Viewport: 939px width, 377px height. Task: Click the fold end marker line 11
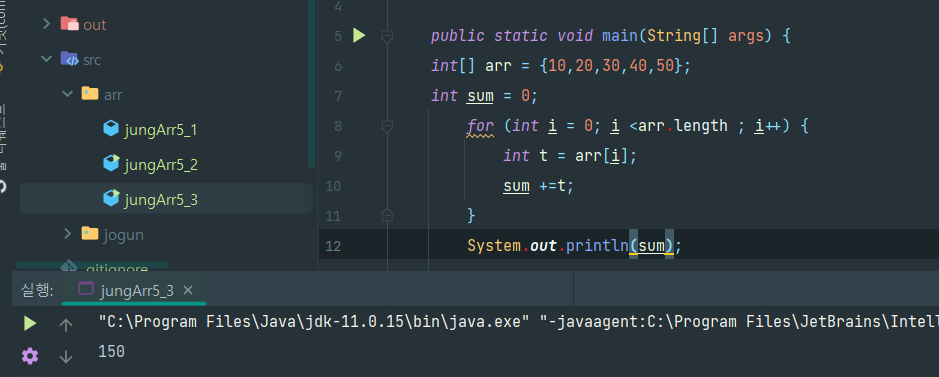[x=387, y=215]
